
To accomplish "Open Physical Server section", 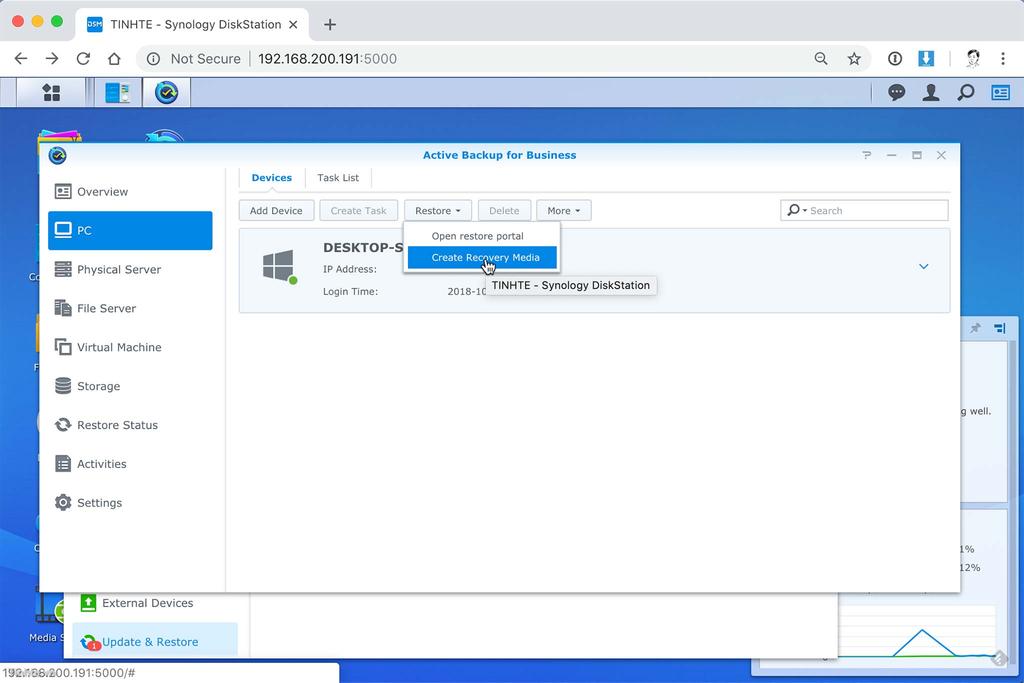I will coord(130,269).
